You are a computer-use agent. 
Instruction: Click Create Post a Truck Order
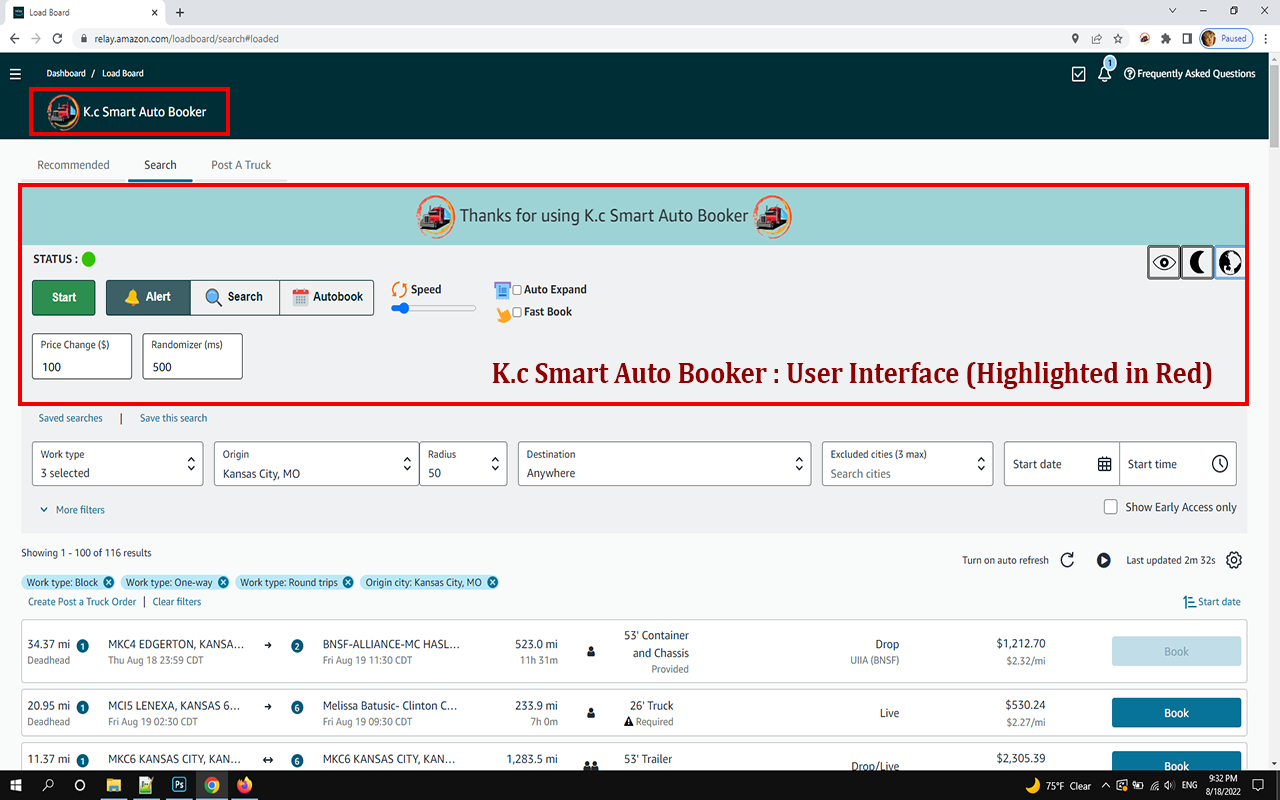82,602
